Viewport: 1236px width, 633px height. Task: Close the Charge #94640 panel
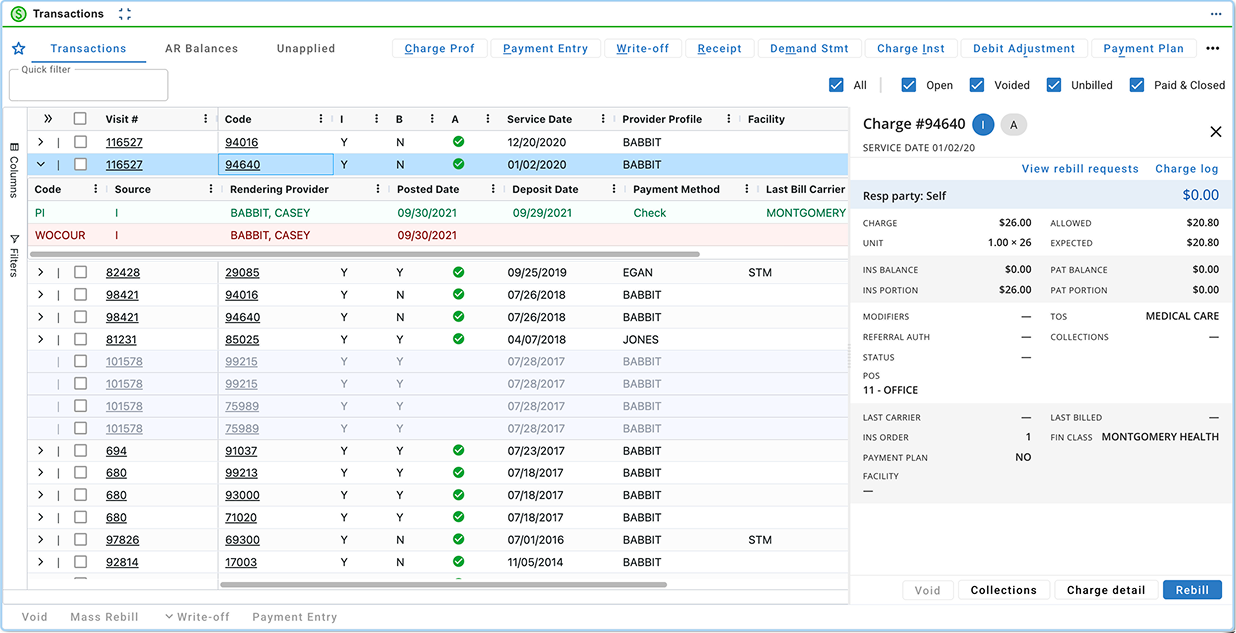pos(1216,132)
